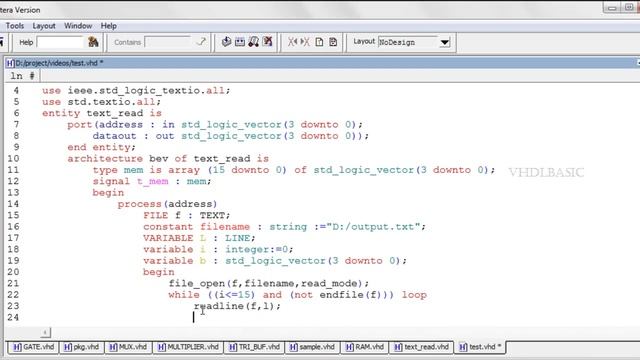The height and width of the screenshot is (360, 640).
Task: Click 'type mem is array' on line 11
Action: [146, 170]
